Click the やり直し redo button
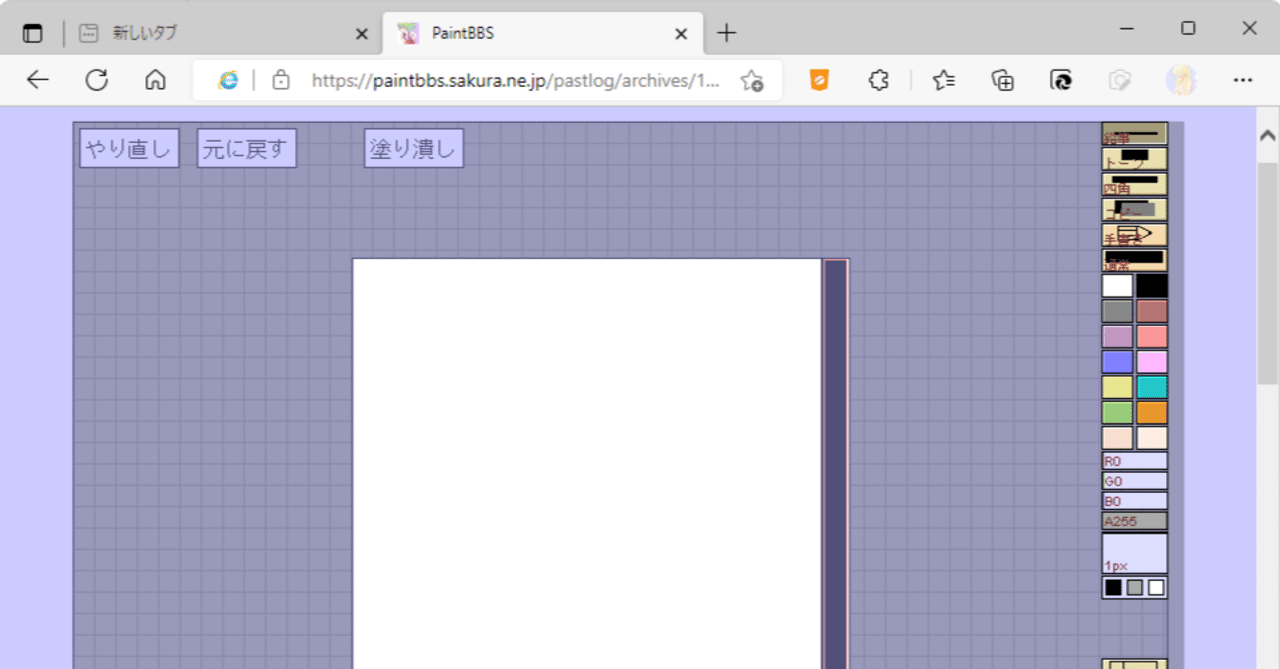1280x669 pixels. [129, 149]
